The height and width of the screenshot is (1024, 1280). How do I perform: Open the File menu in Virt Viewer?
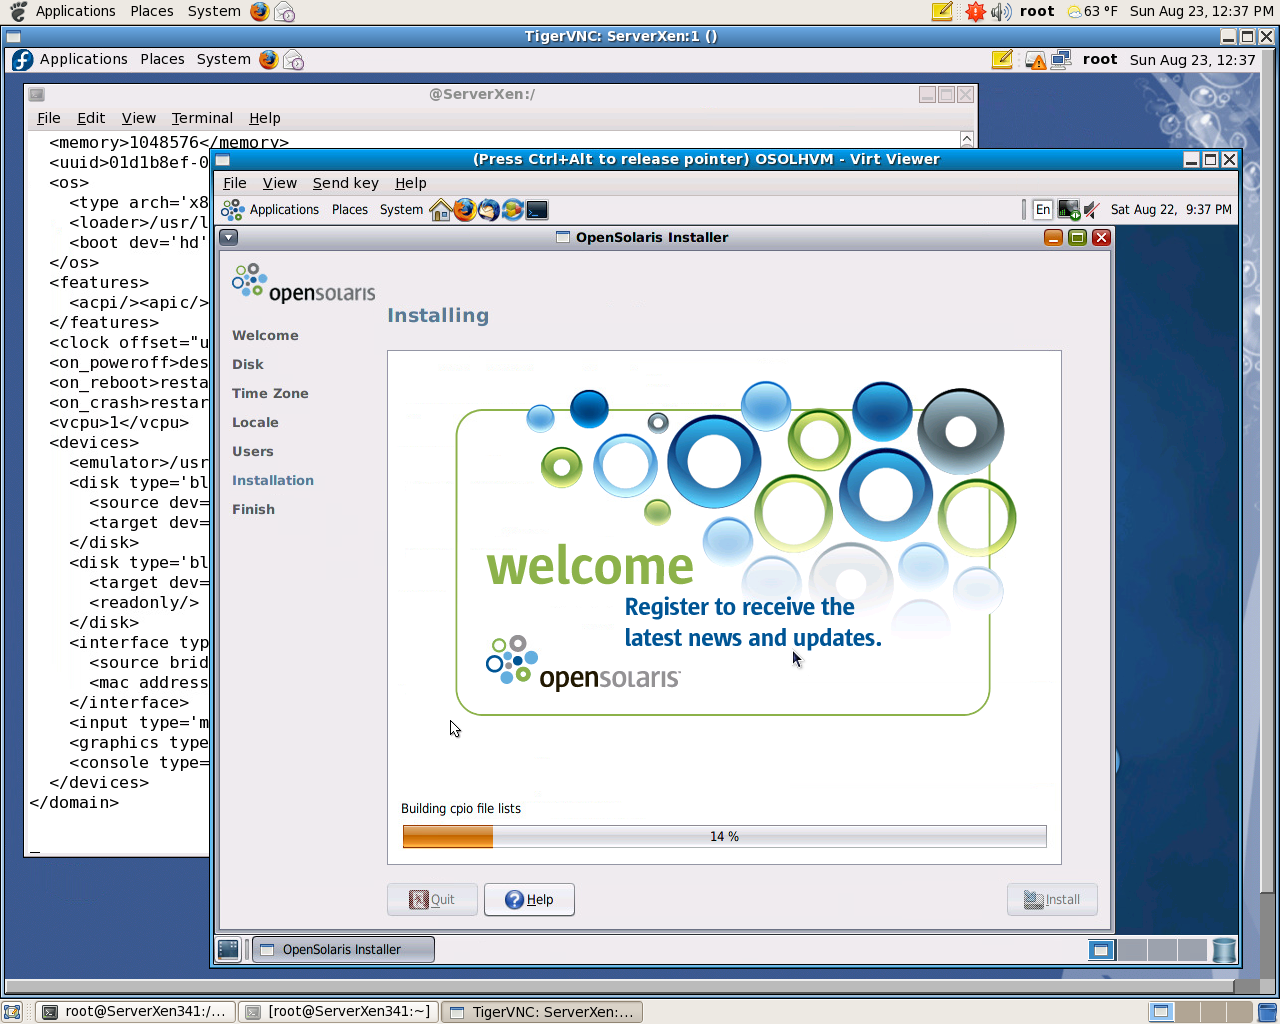[x=235, y=183]
